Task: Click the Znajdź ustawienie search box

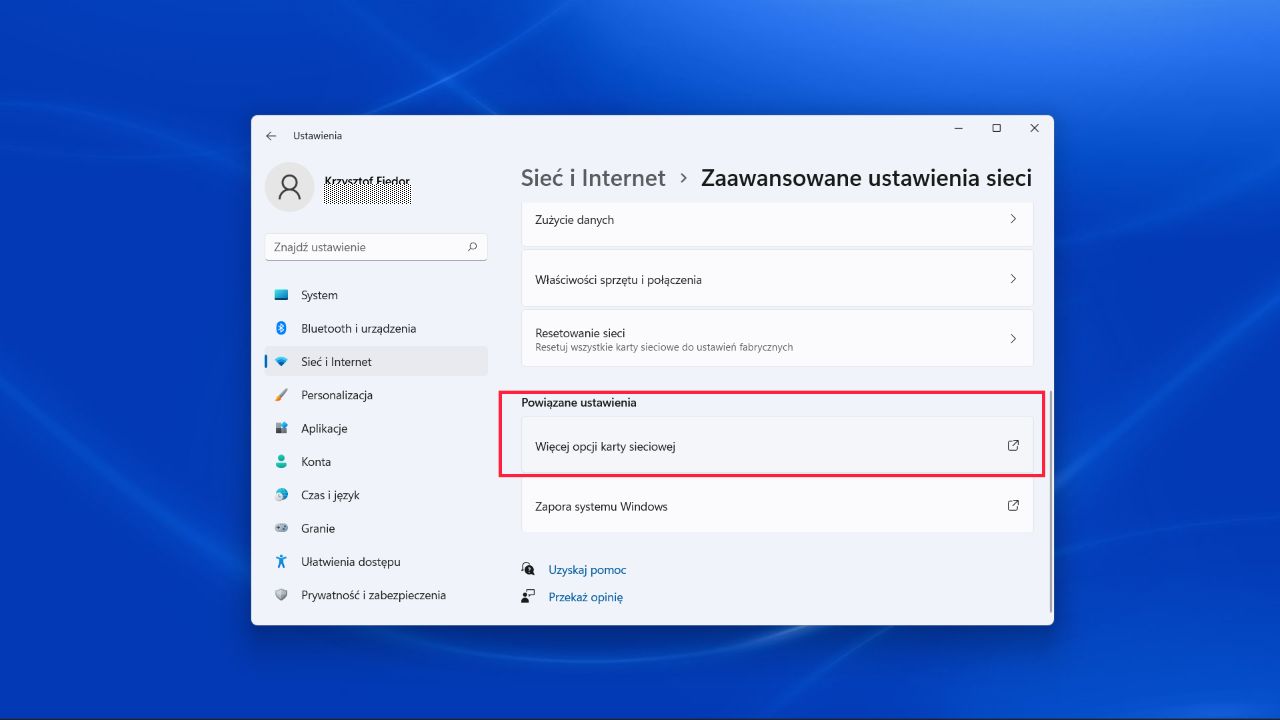Action: 375,247
